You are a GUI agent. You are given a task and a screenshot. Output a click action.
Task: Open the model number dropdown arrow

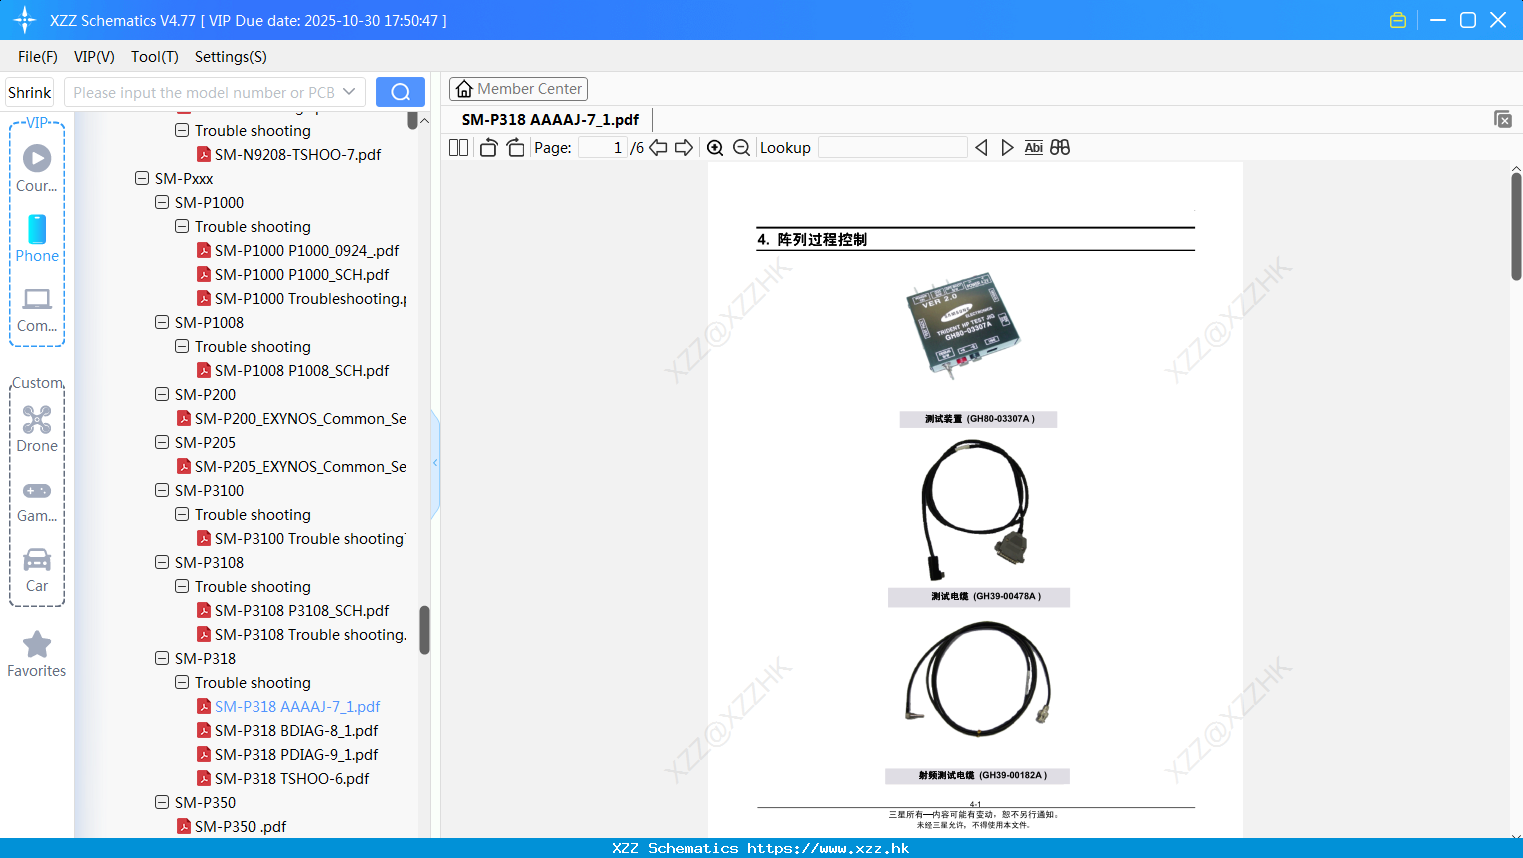tap(349, 92)
